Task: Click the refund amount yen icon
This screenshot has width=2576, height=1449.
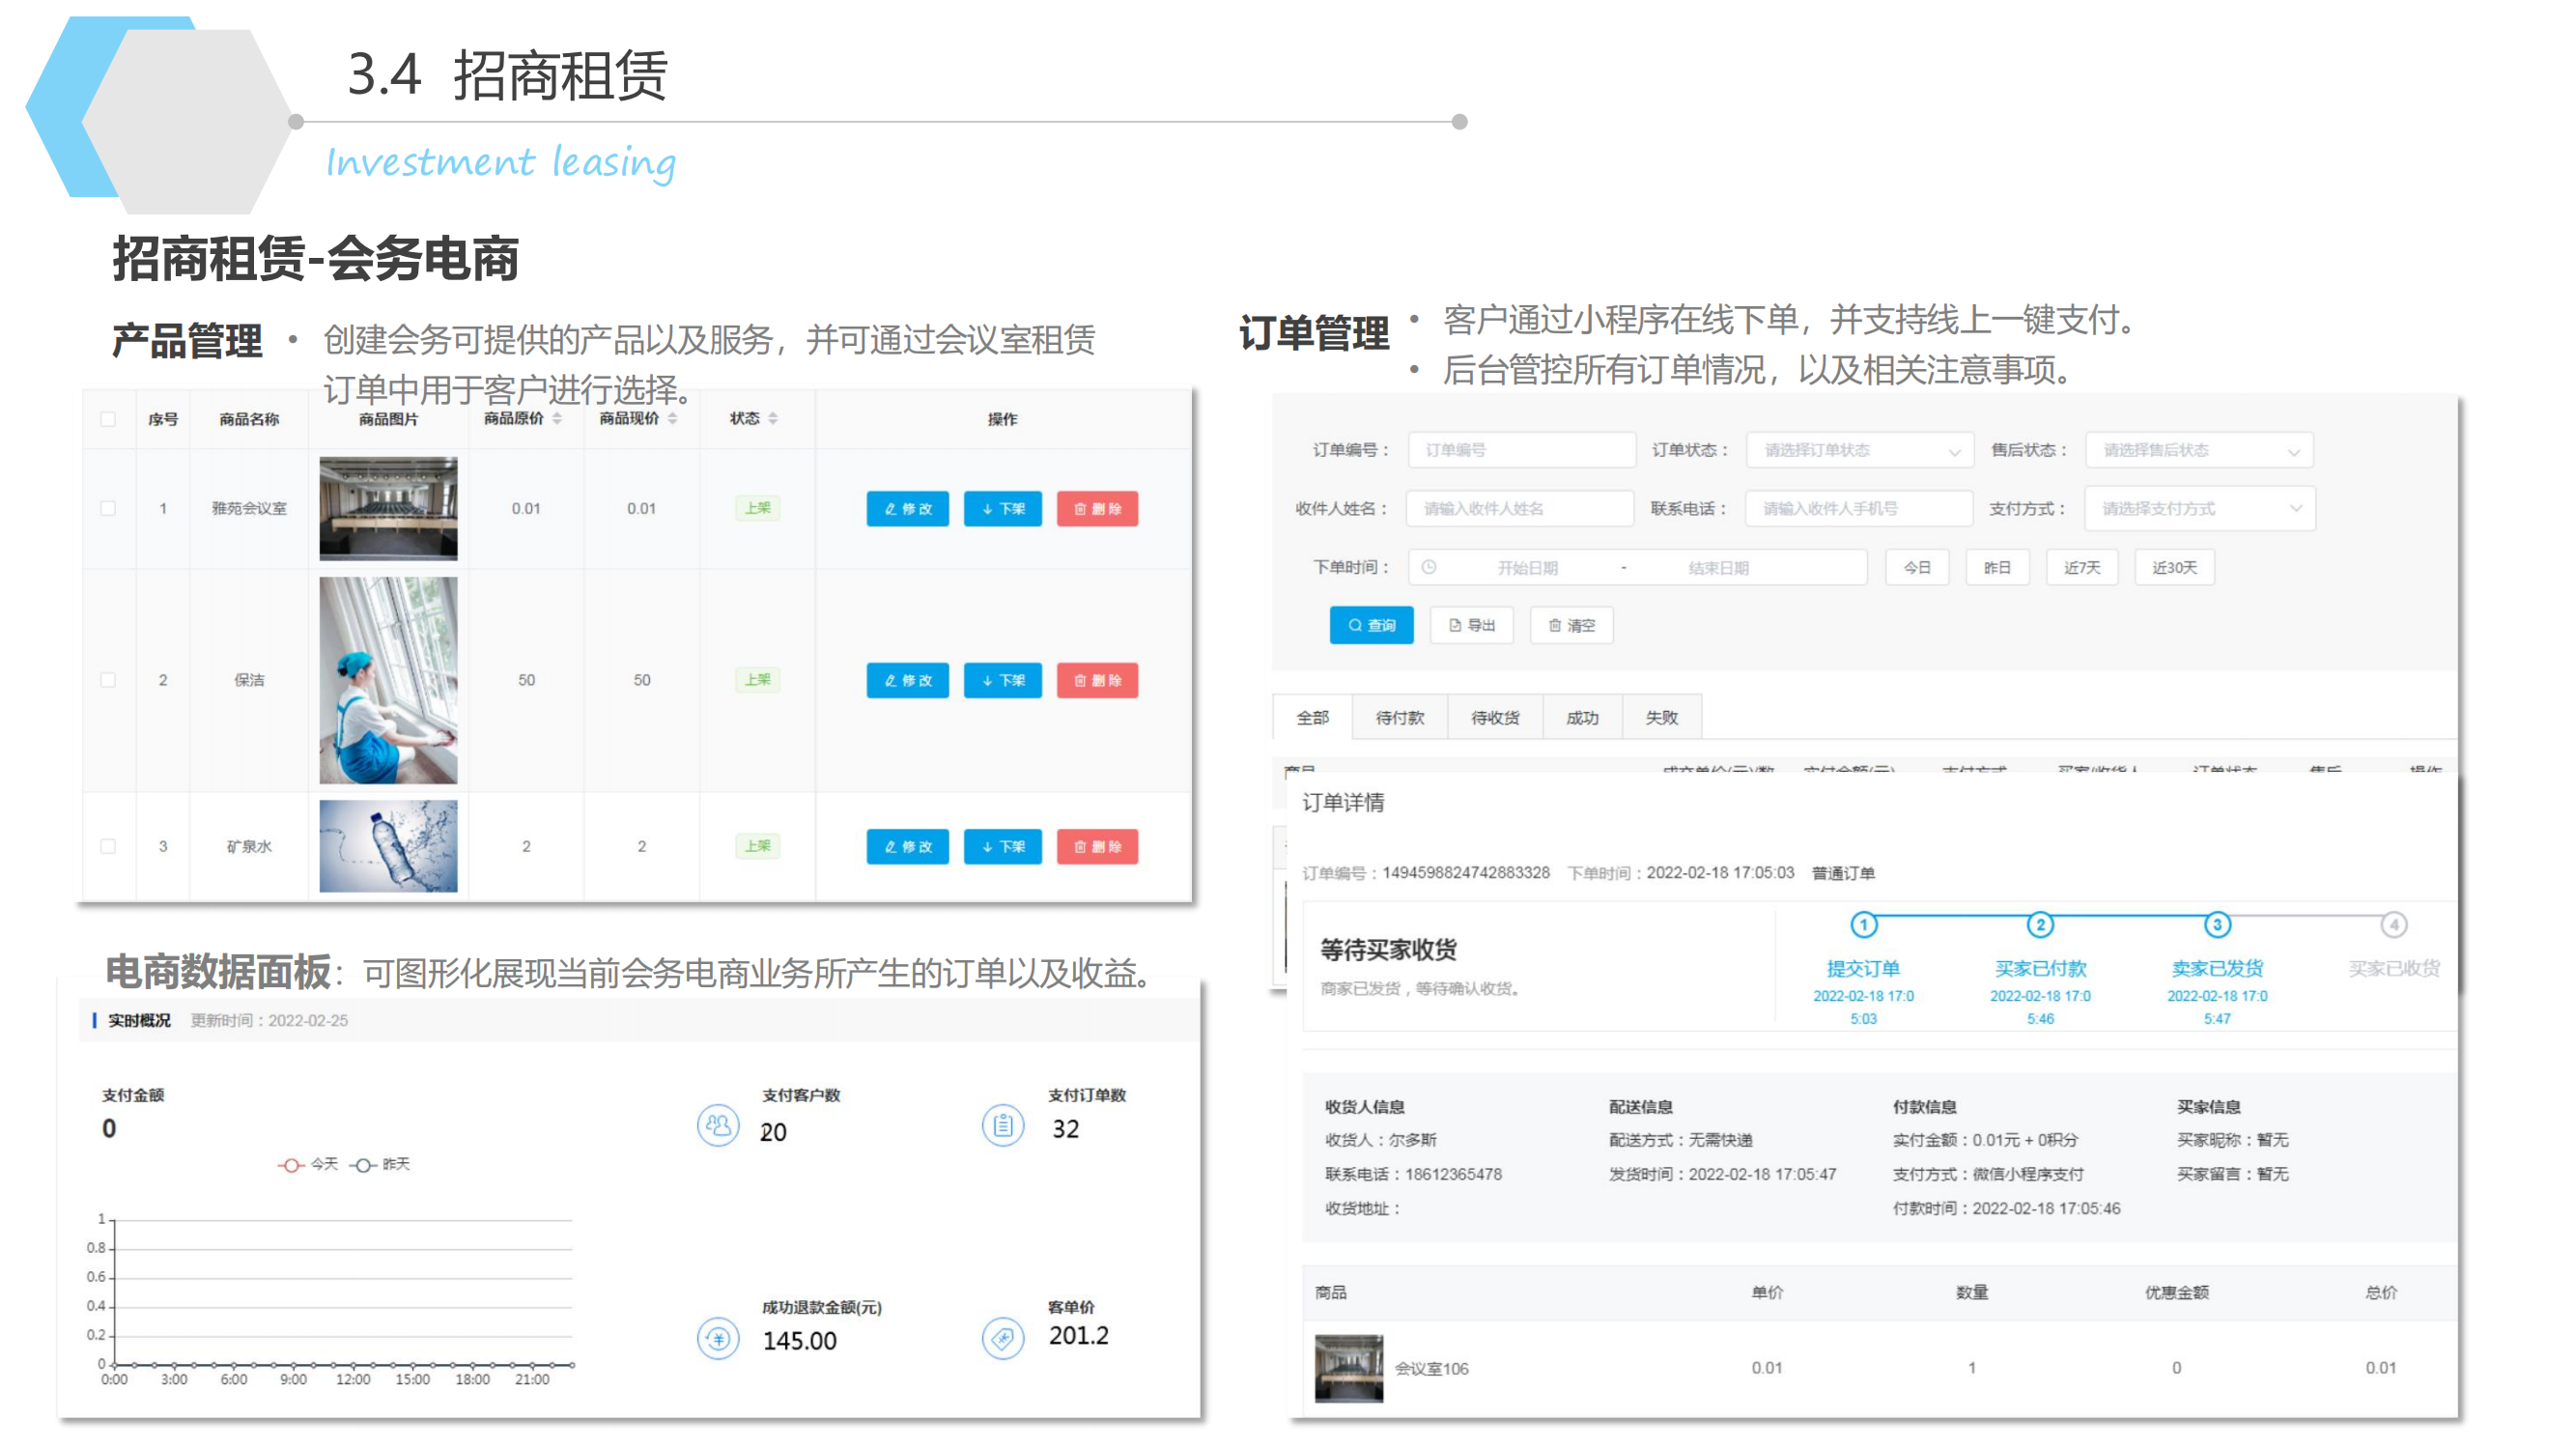Action: tap(717, 1338)
